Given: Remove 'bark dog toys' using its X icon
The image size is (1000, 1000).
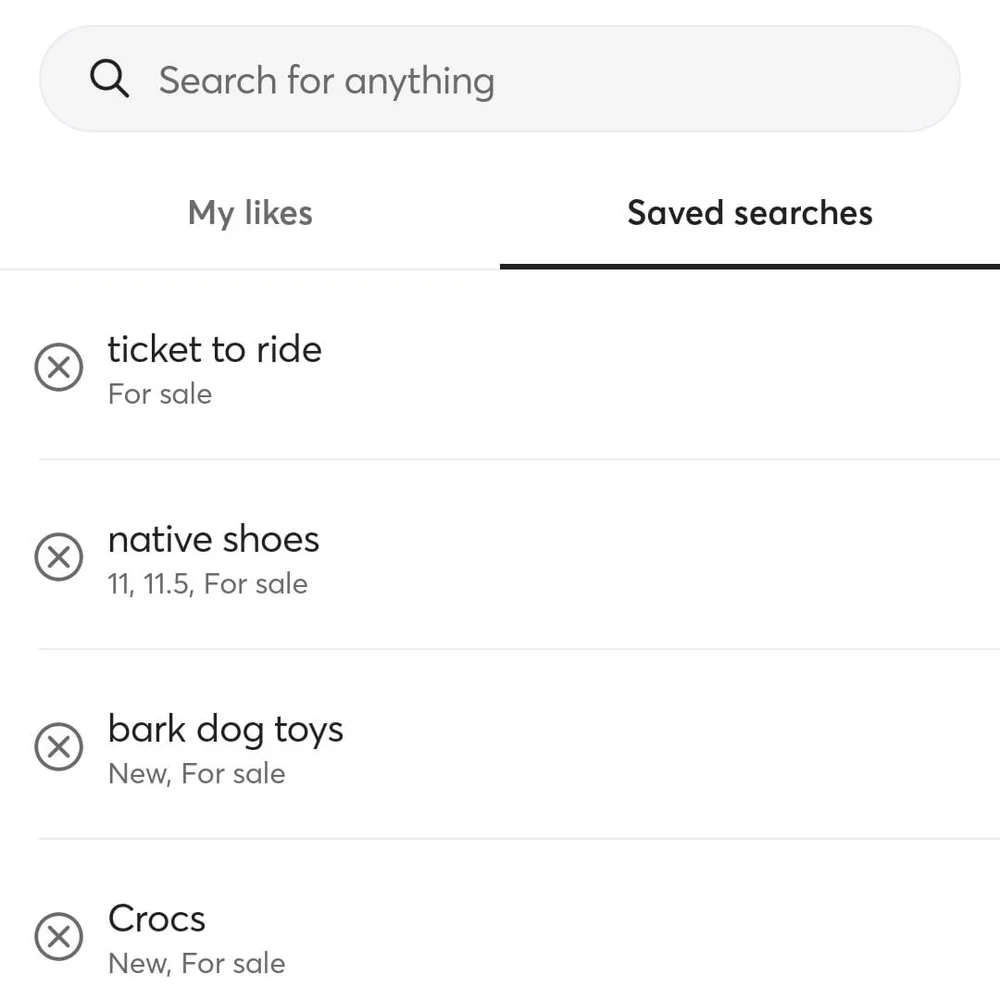Looking at the screenshot, I should [x=59, y=747].
